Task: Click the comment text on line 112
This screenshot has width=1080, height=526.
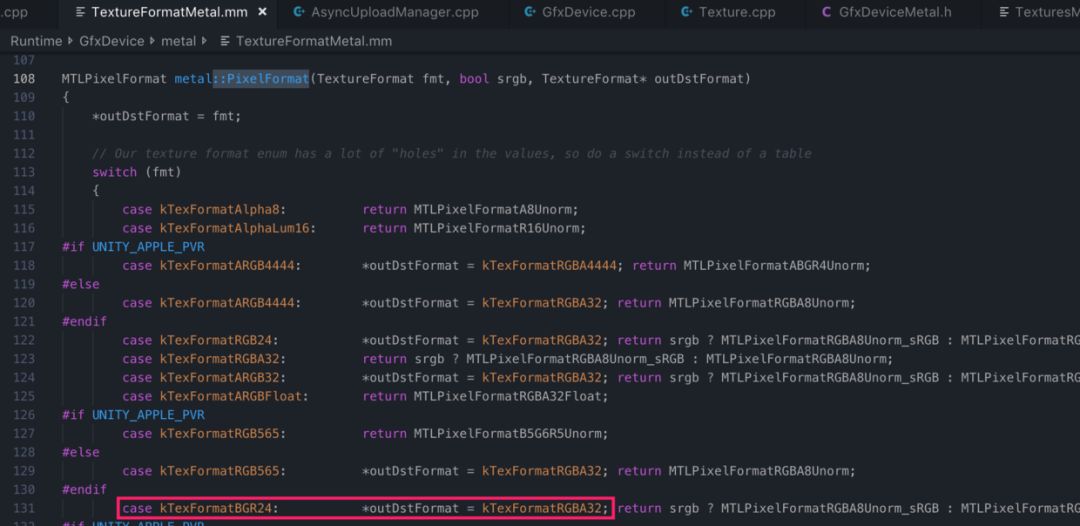Action: (452, 154)
